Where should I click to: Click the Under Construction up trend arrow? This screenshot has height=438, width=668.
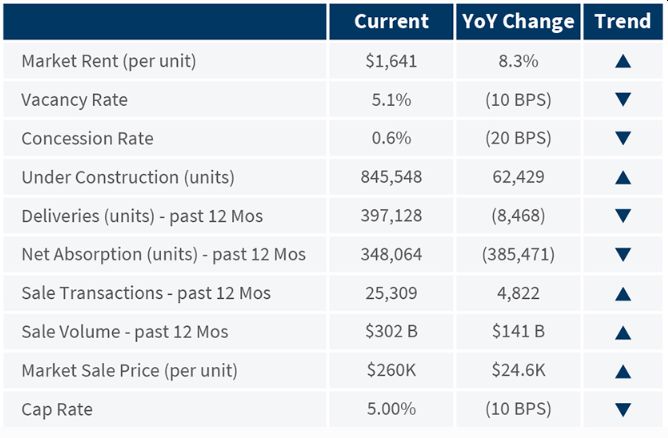[624, 177]
